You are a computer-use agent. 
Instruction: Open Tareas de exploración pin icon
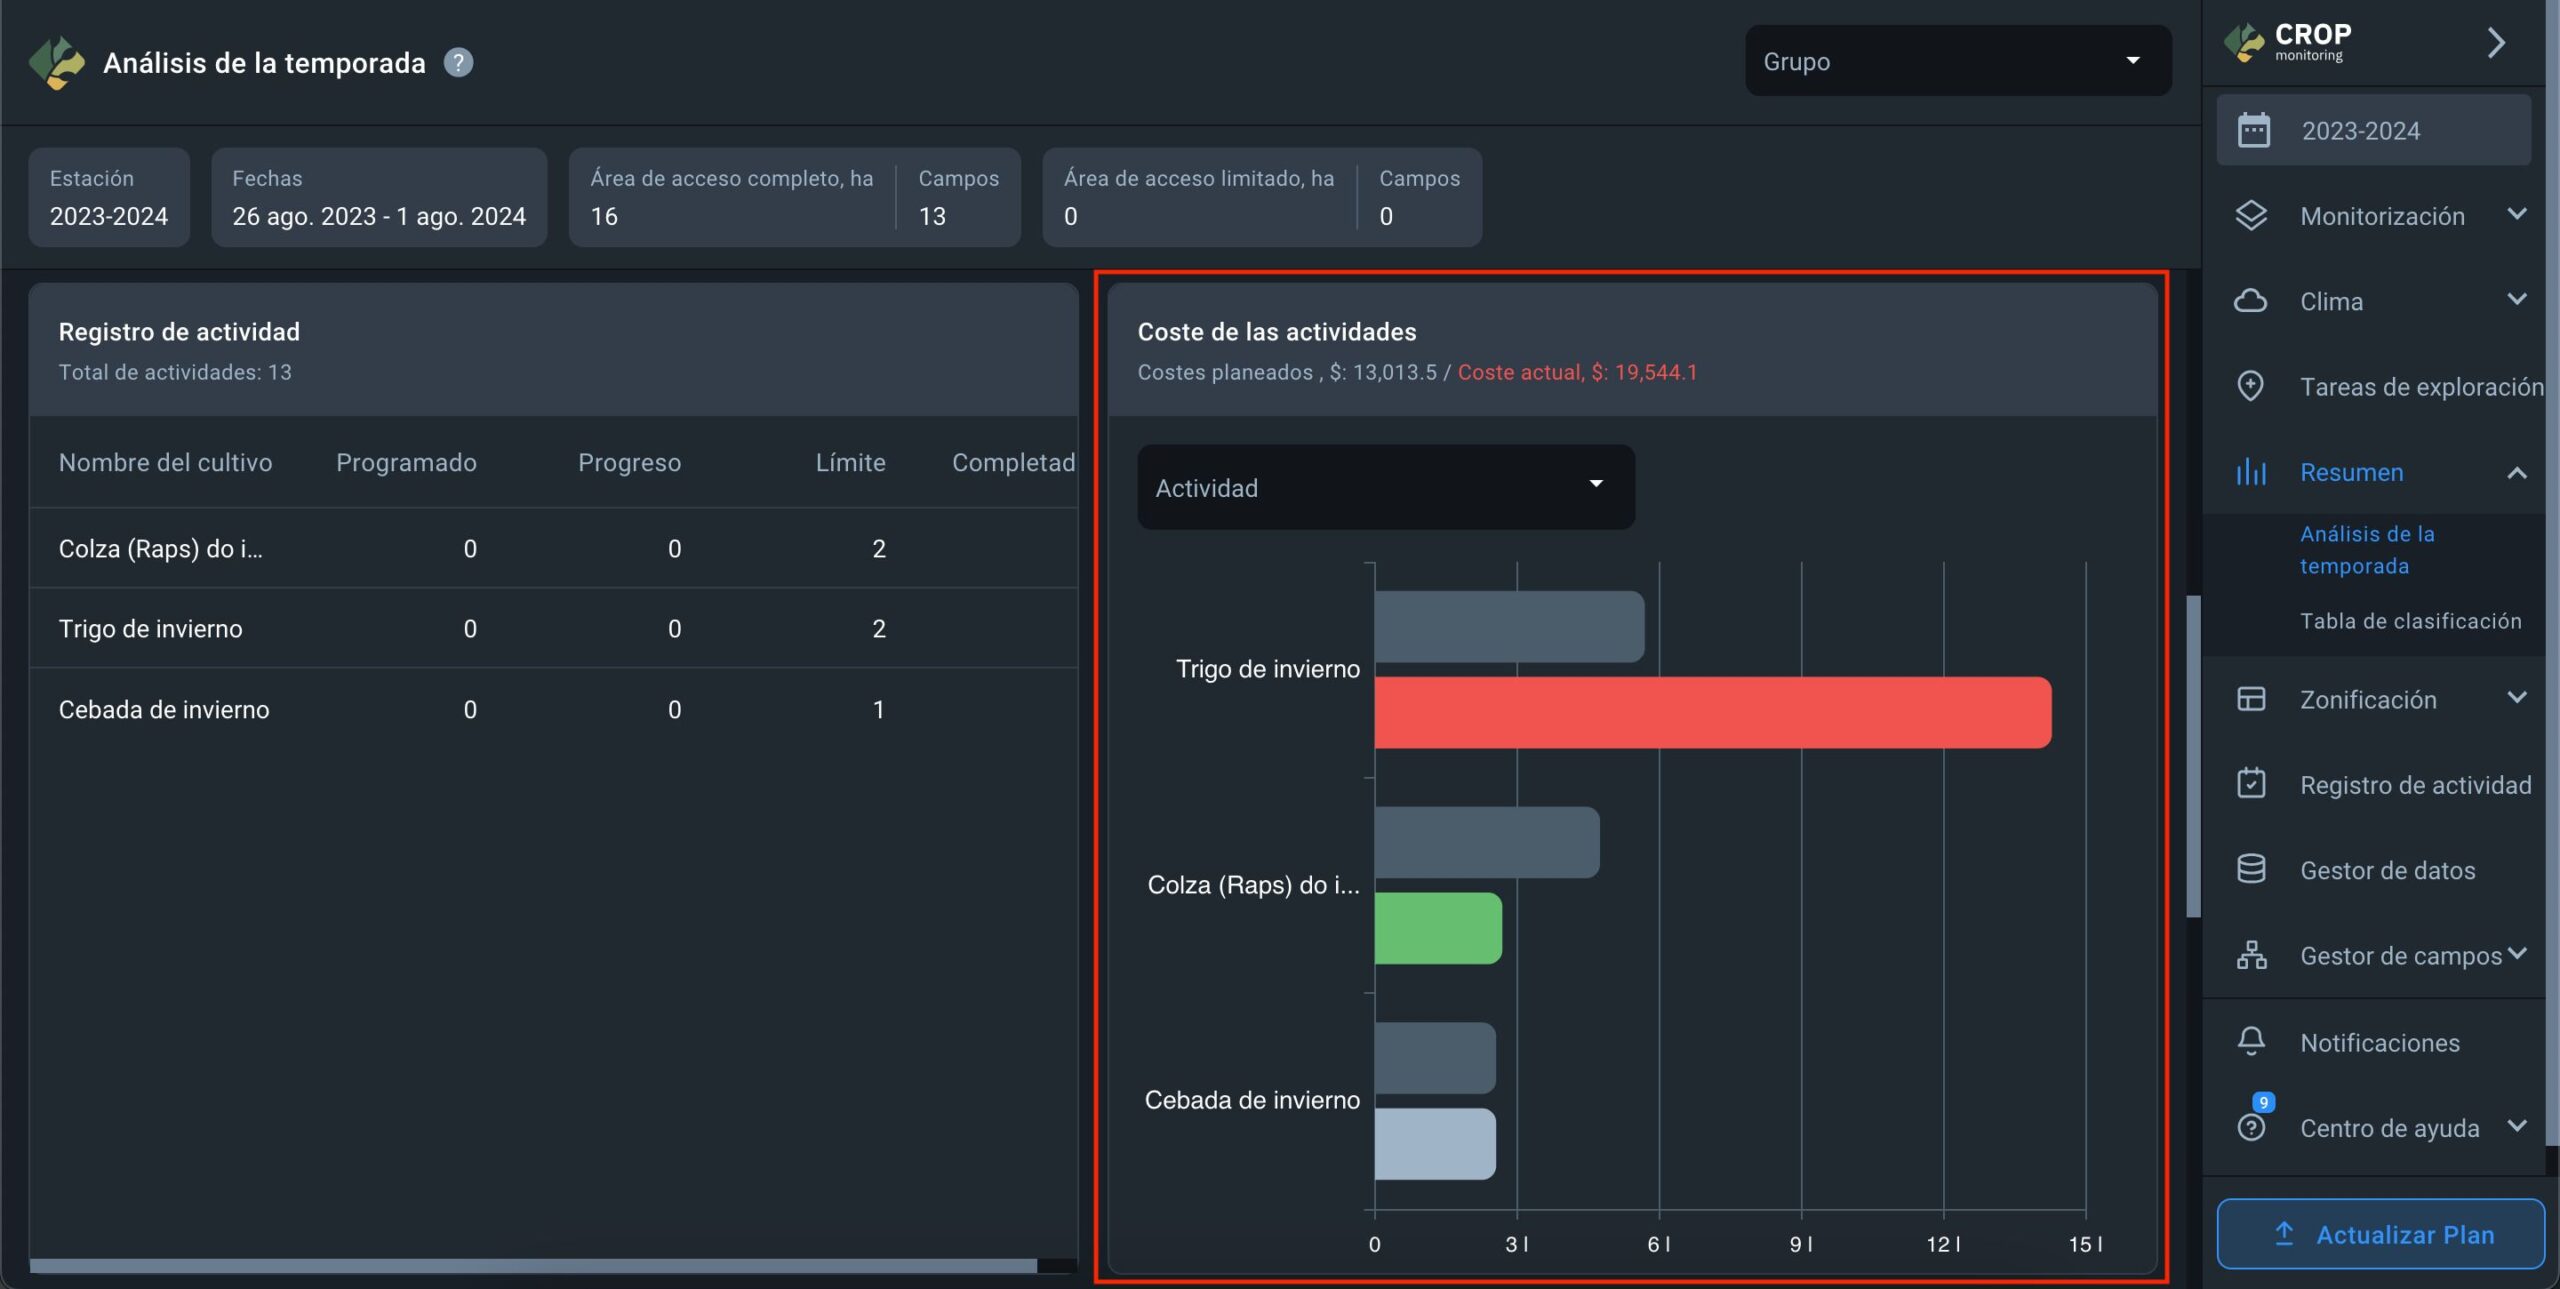coord(2251,386)
